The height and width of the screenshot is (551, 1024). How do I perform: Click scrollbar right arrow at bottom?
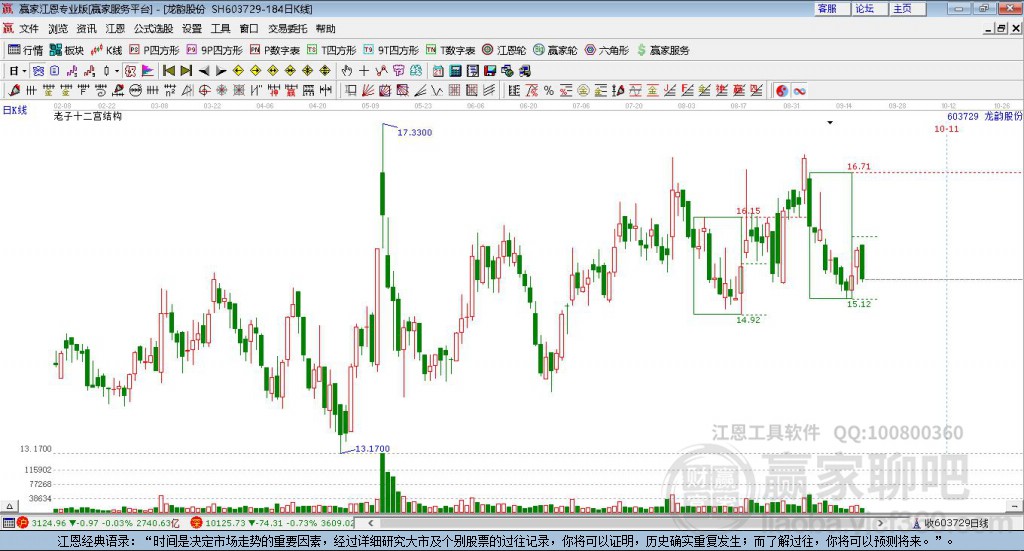[880, 523]
